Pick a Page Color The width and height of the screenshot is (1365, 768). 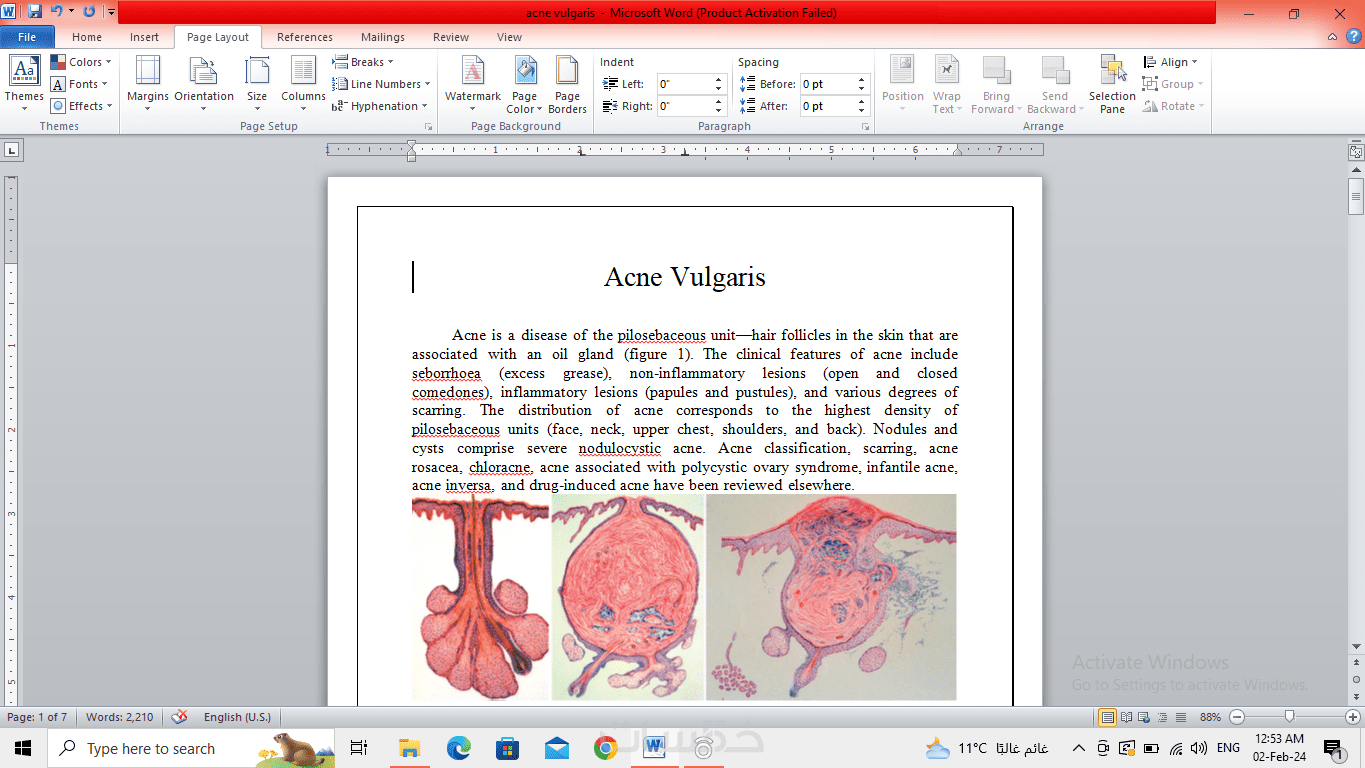pyautogui.click(x=525, y=84)
